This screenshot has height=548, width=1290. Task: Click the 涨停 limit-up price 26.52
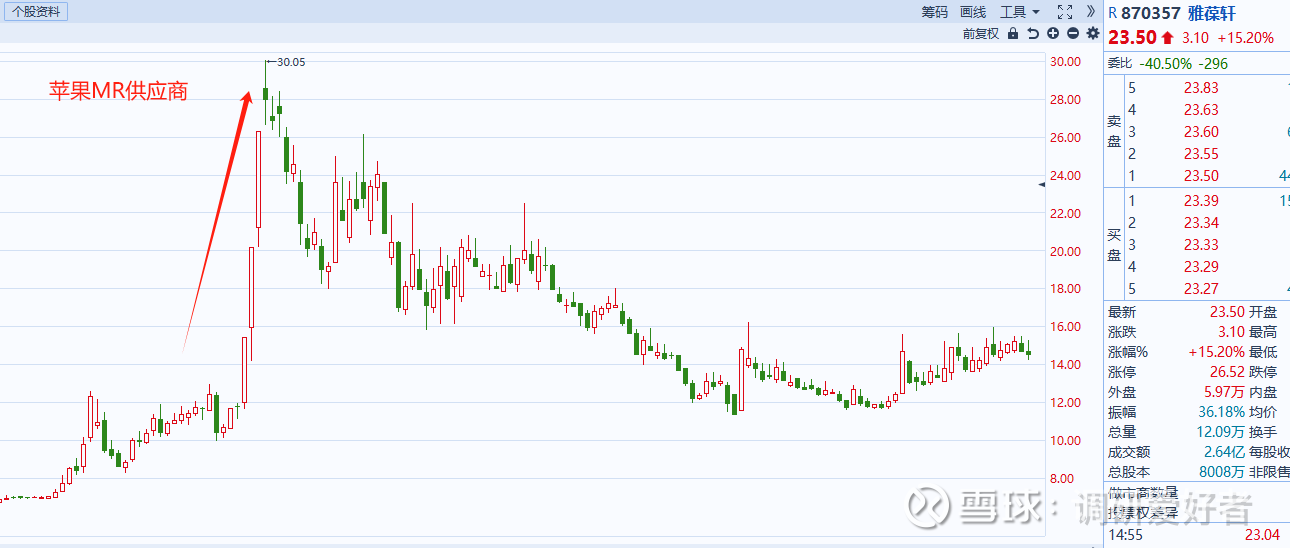(1227, 372)
